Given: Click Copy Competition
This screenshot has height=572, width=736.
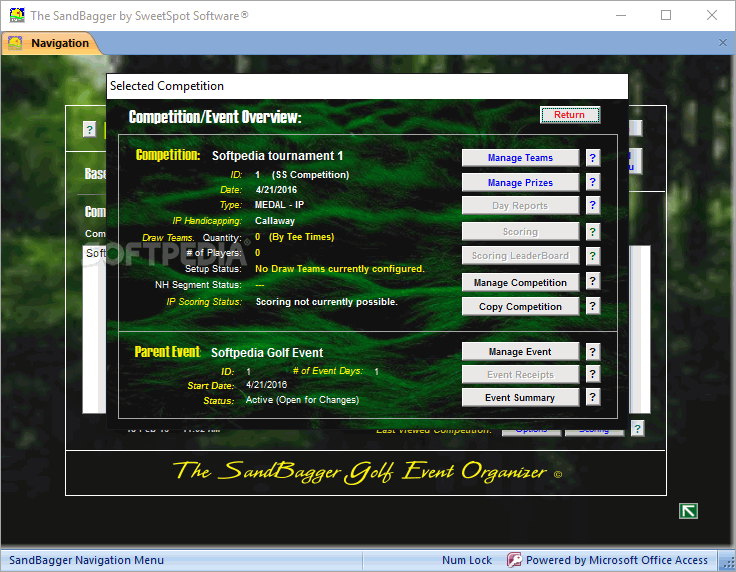Looking at the screenshot, I should point(520,306).
